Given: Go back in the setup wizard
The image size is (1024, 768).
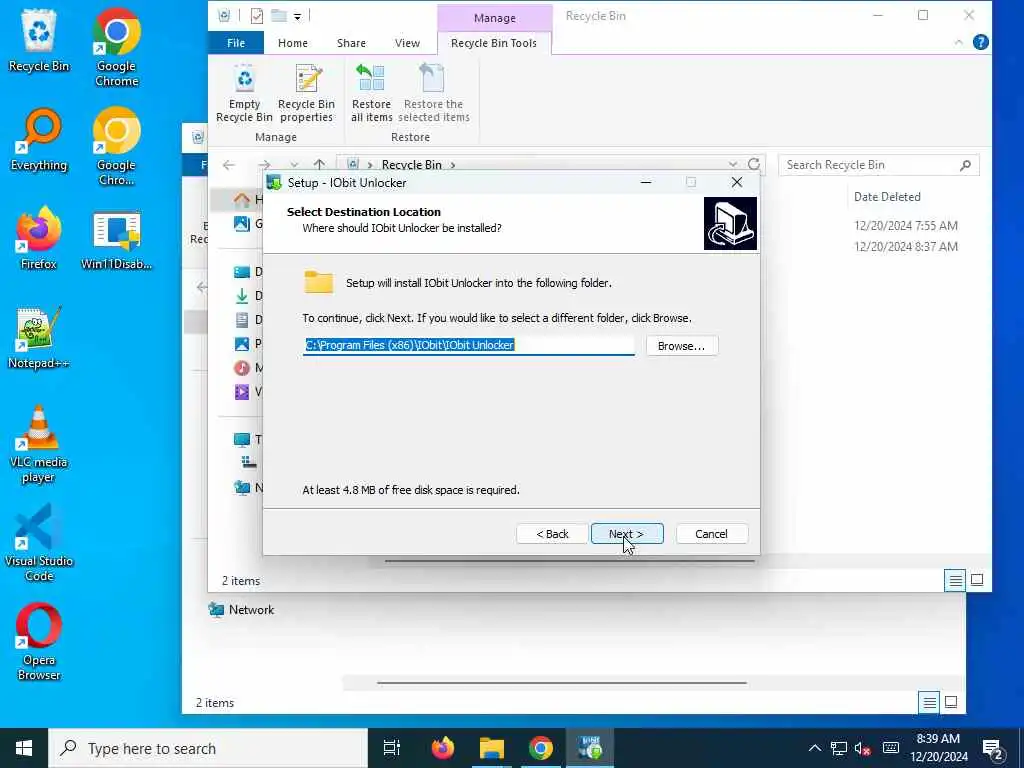Looking at the screenshot, I should tap(552, 534).
